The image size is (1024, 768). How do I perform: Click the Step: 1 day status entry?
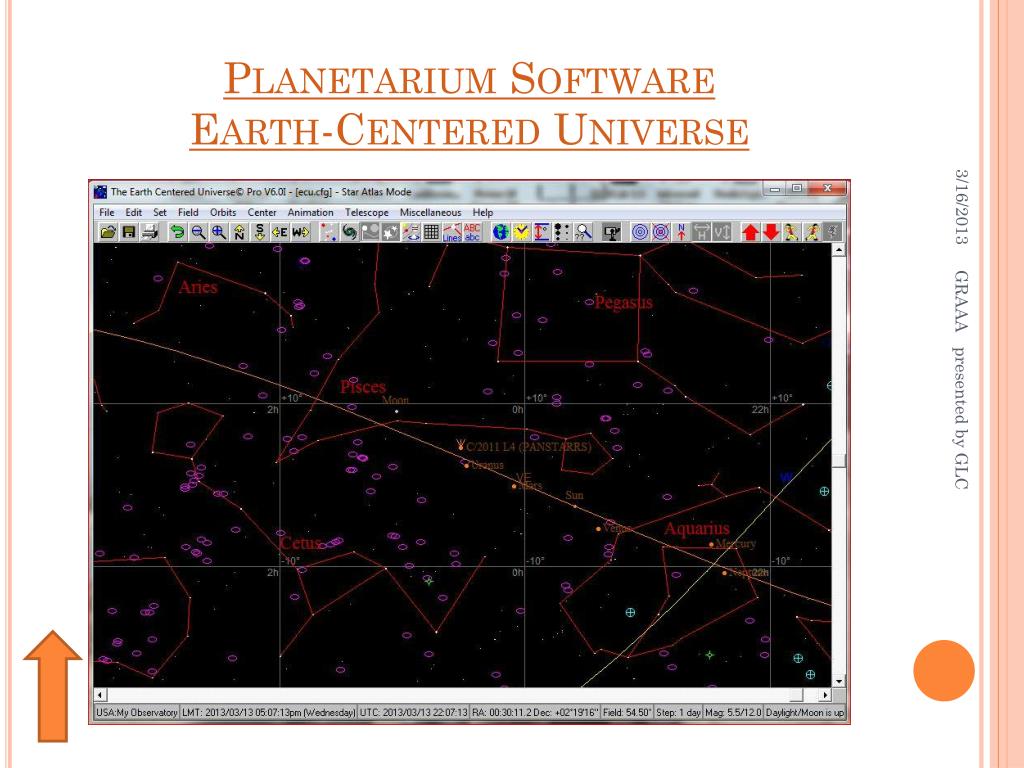pos(678,712)
